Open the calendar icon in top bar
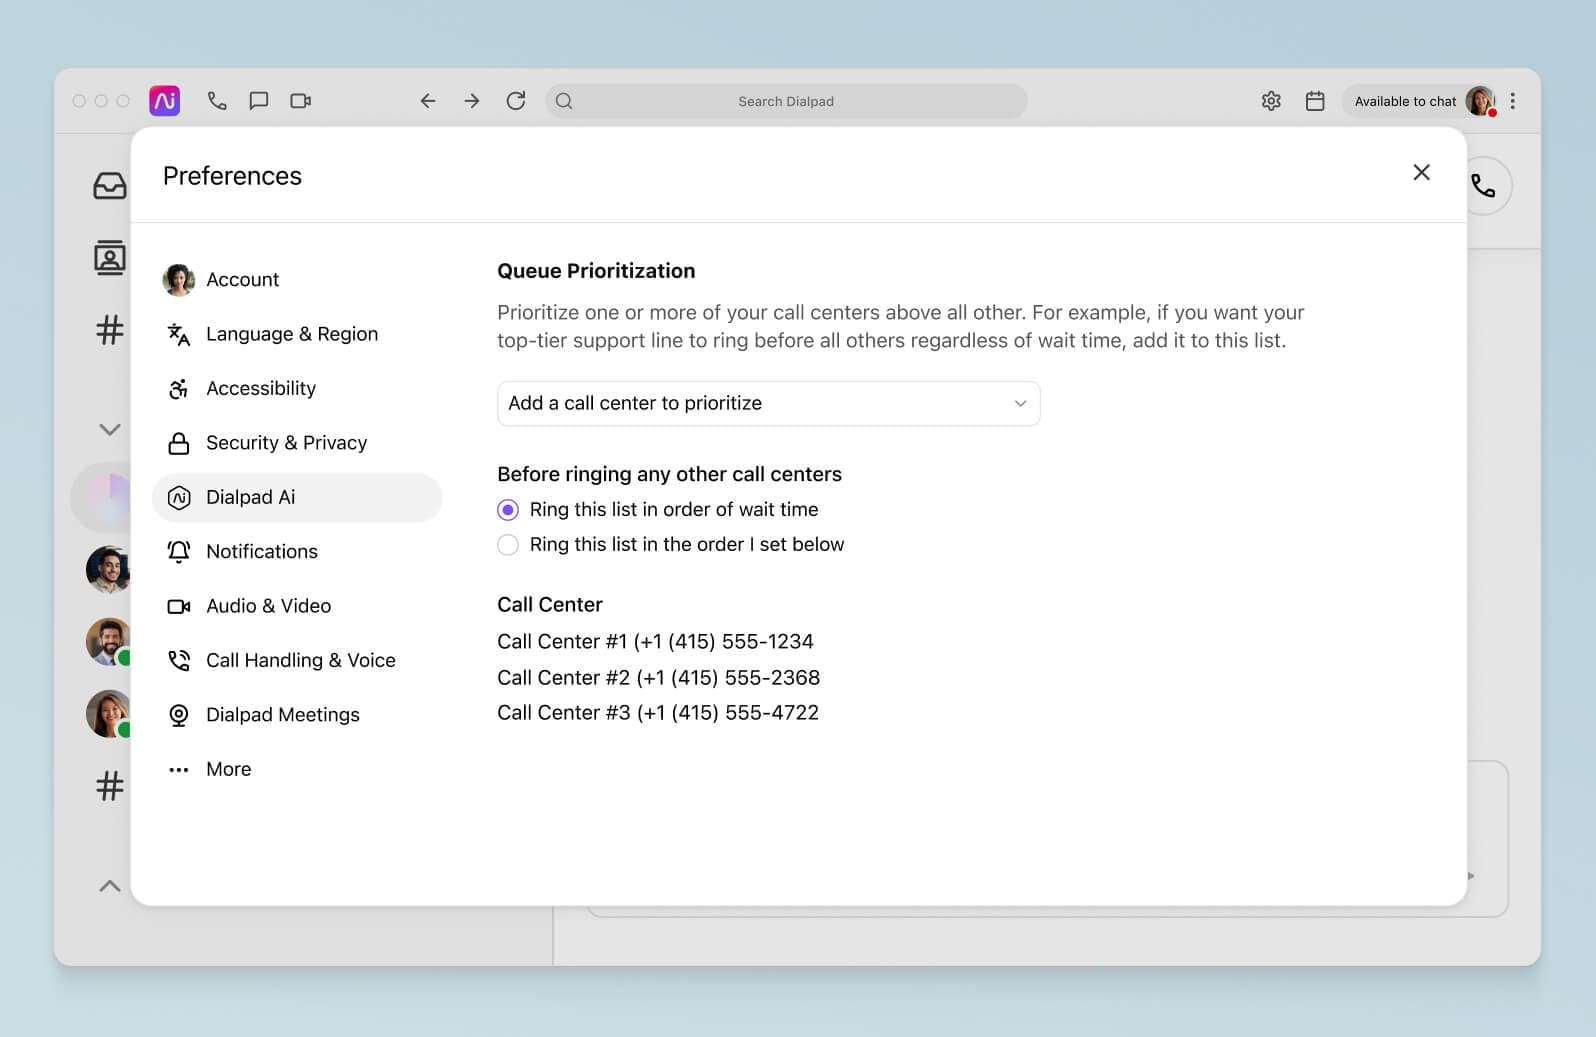 coord(1315,101)
